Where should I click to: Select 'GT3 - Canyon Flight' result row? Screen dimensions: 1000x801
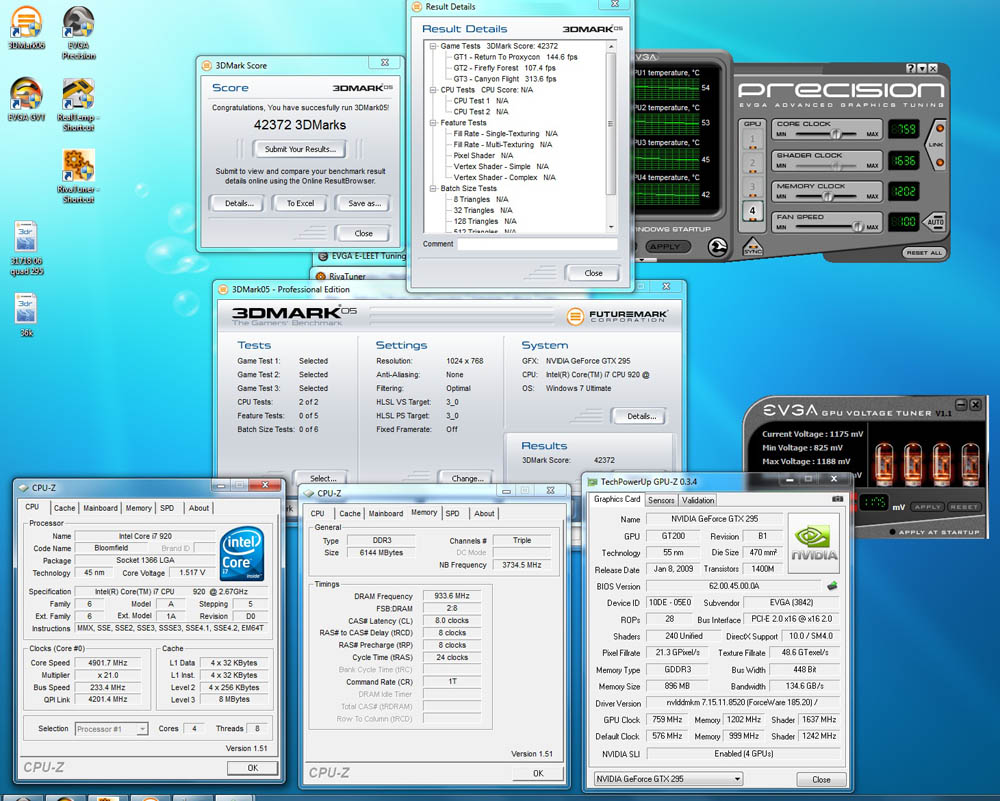[x=504, y=79]
